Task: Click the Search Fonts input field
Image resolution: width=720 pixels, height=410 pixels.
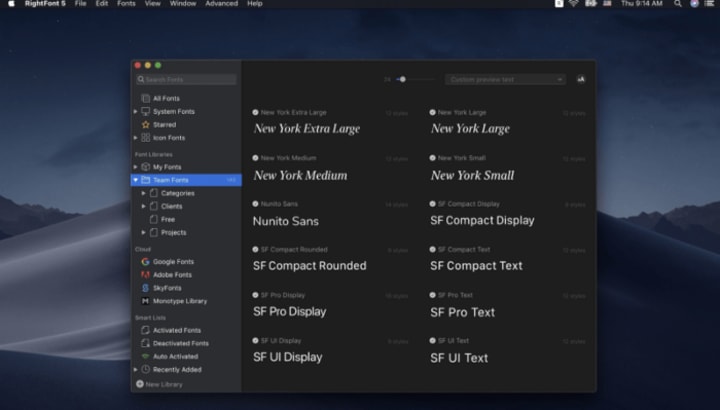Action: pyautogui.click(x=186, y=79)
